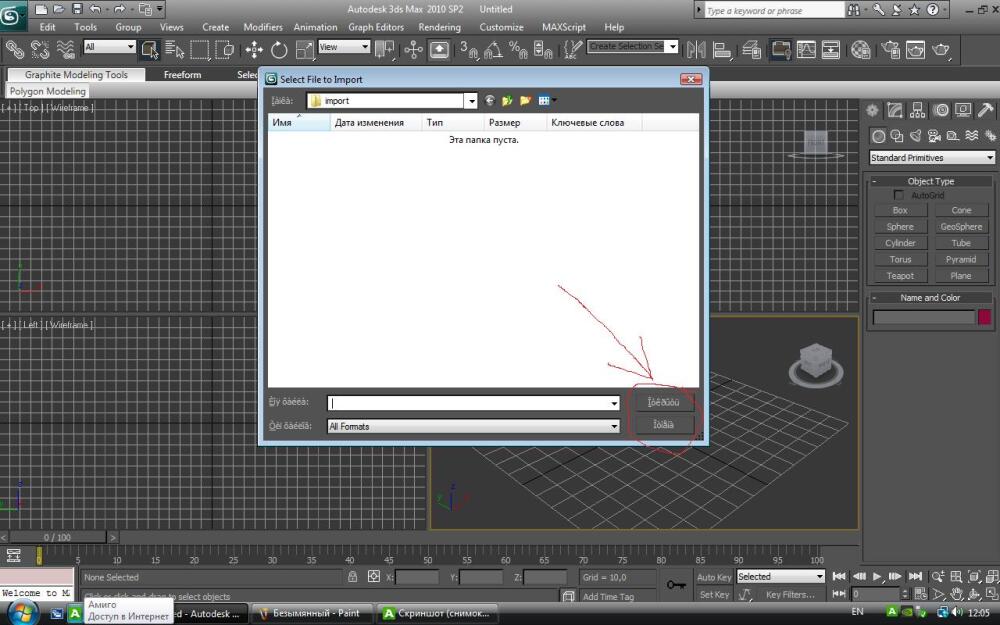Click the Teapot primitive button
Screen dimensions: 1000x625
coord(900,276)
